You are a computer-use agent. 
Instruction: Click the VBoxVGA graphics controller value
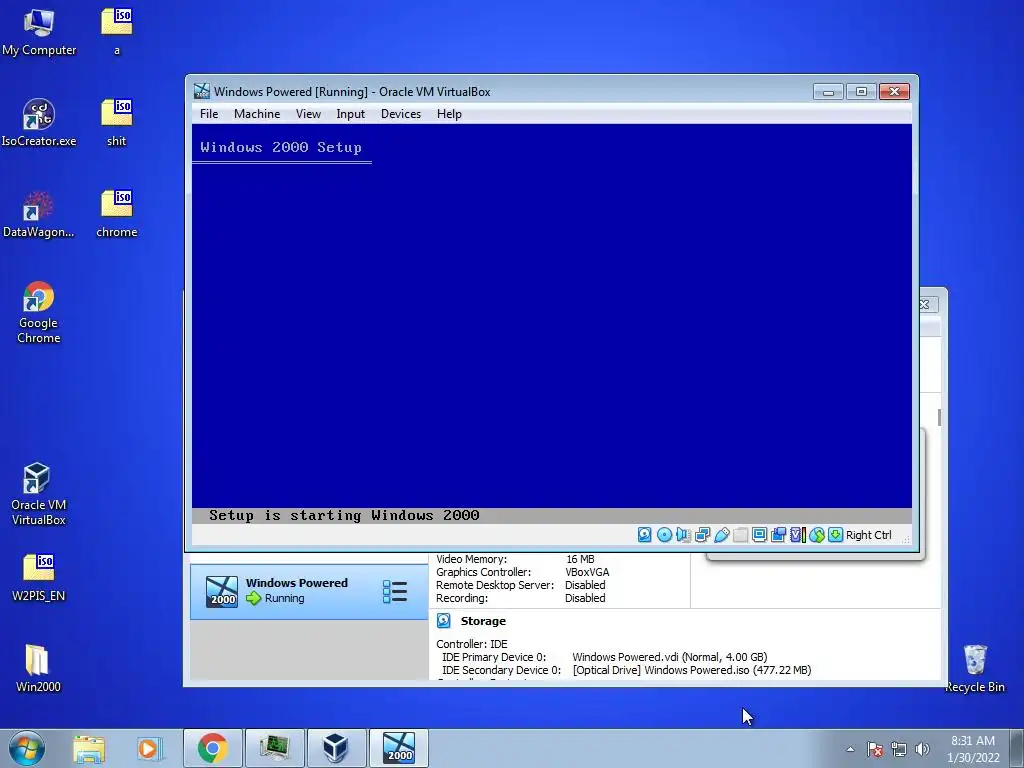(x=587, y=572)
